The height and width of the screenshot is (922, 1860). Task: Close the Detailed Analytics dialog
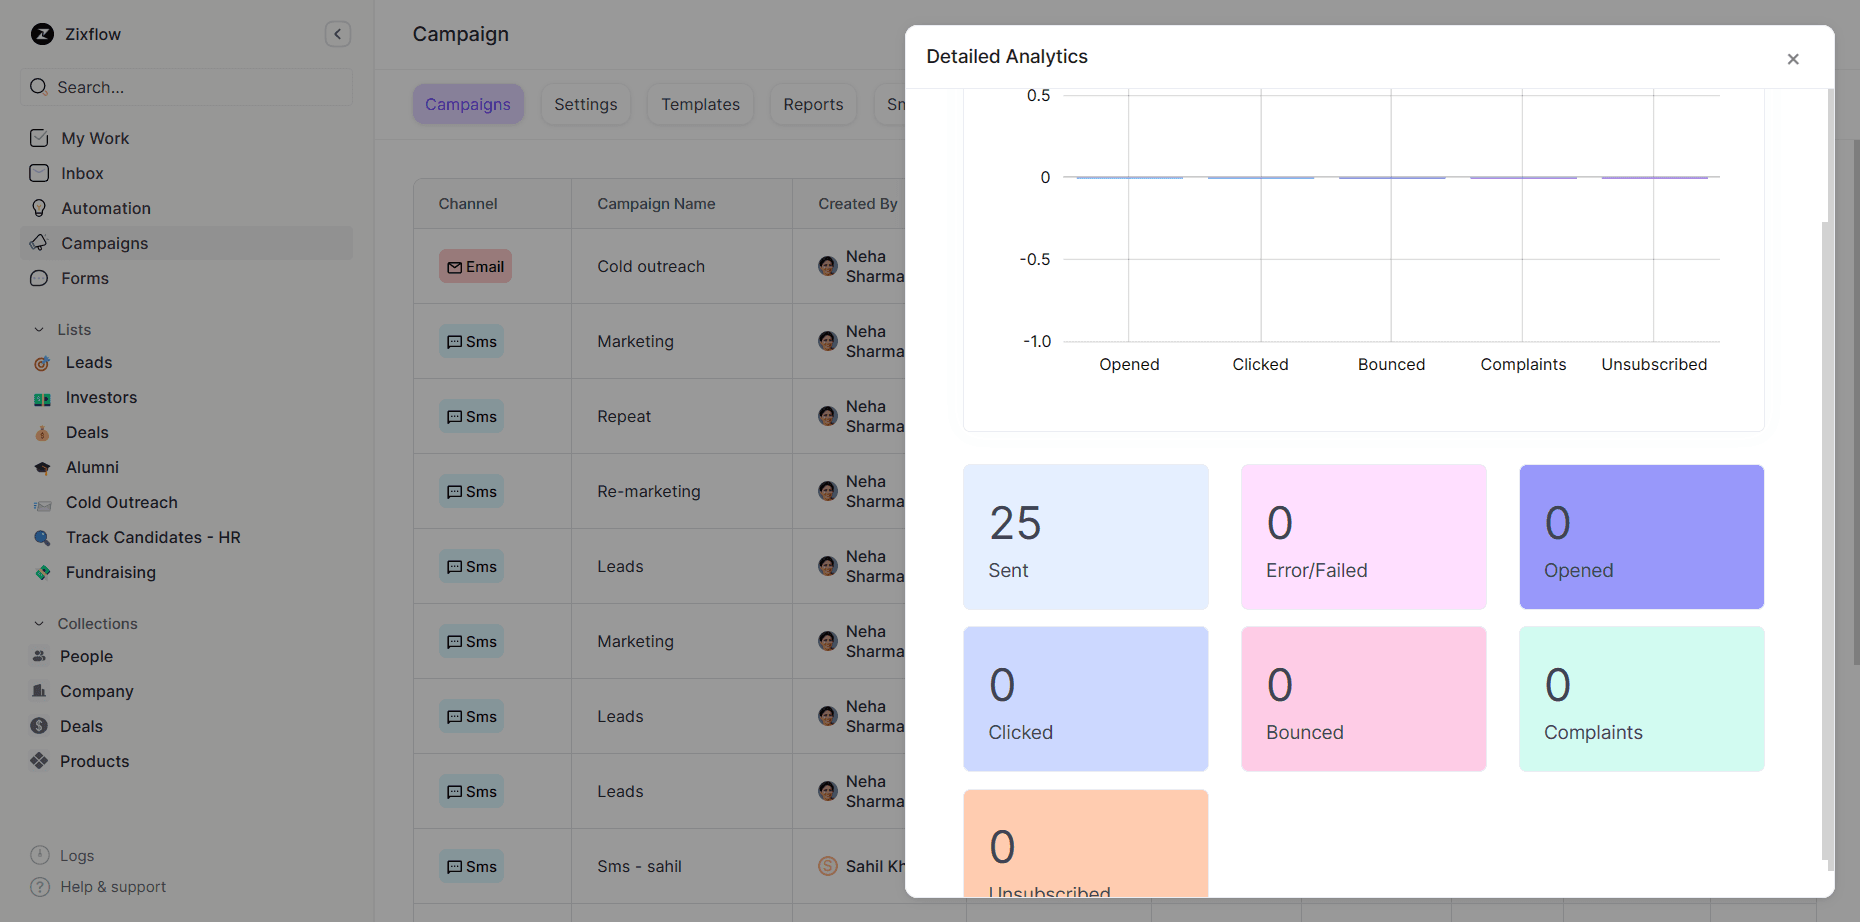click(x=1793, y=58)
